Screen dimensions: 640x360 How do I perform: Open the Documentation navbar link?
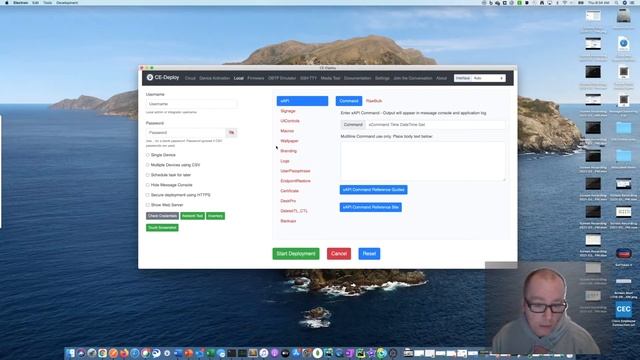click(x=358, y=78)
